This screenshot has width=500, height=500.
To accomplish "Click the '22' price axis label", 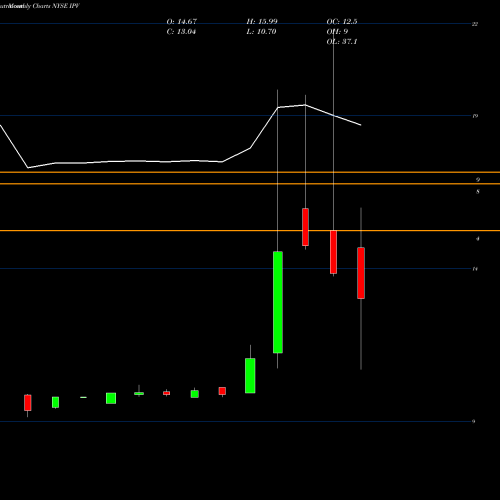I will [x=475, y=24].
